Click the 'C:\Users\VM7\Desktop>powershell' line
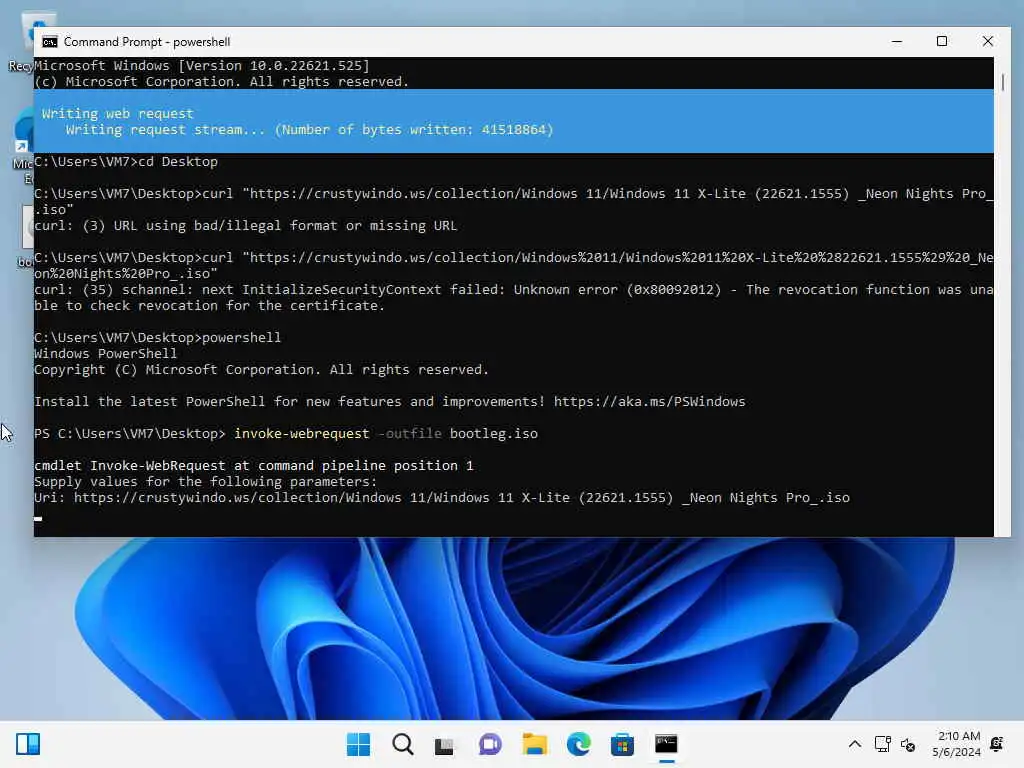This screenshot has width=1024, height=768. point(157,338)
